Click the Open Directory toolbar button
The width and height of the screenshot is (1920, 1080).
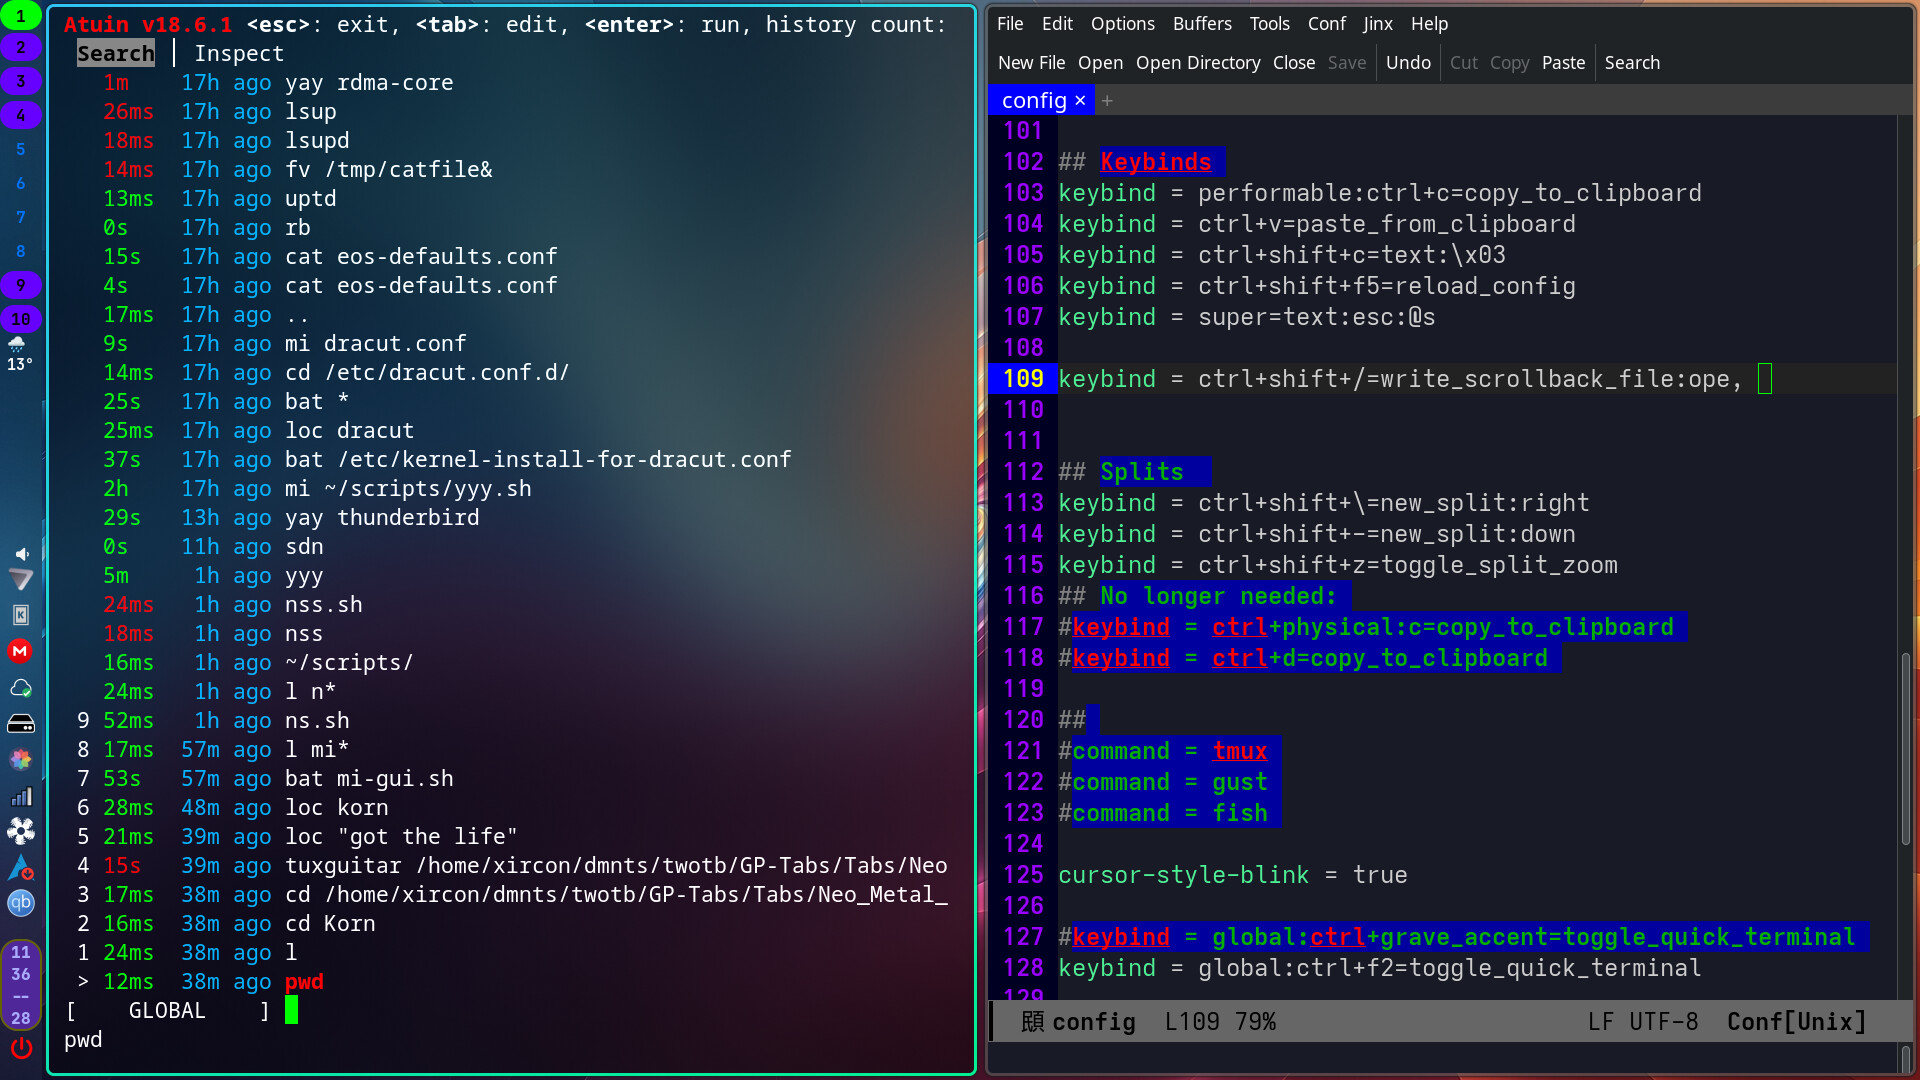pos(1197,62)
